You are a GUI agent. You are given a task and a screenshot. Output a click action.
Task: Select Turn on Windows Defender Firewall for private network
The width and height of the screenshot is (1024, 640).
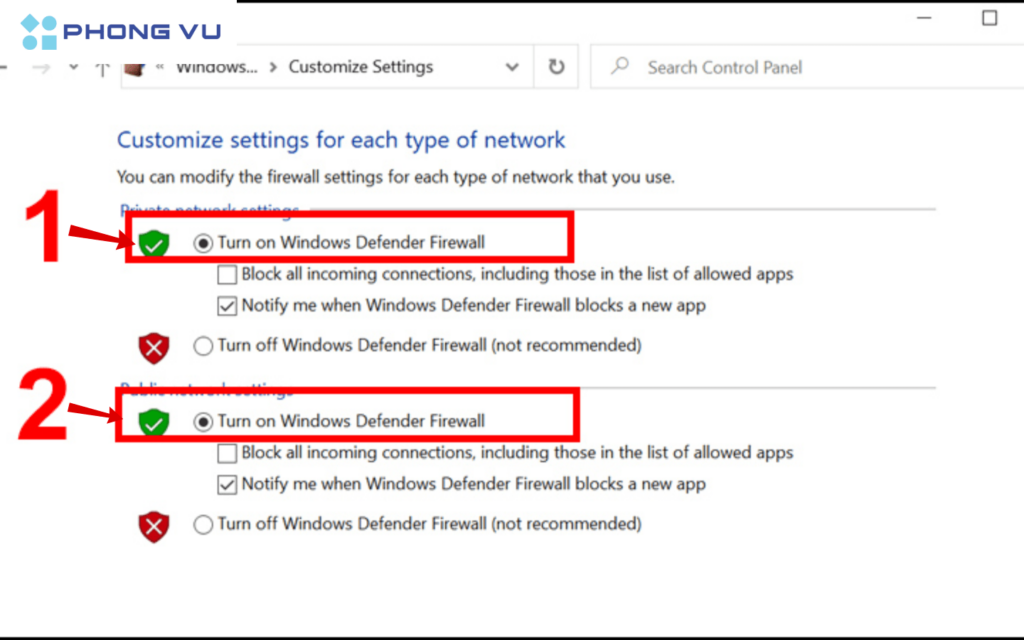[x=203, y=242]
